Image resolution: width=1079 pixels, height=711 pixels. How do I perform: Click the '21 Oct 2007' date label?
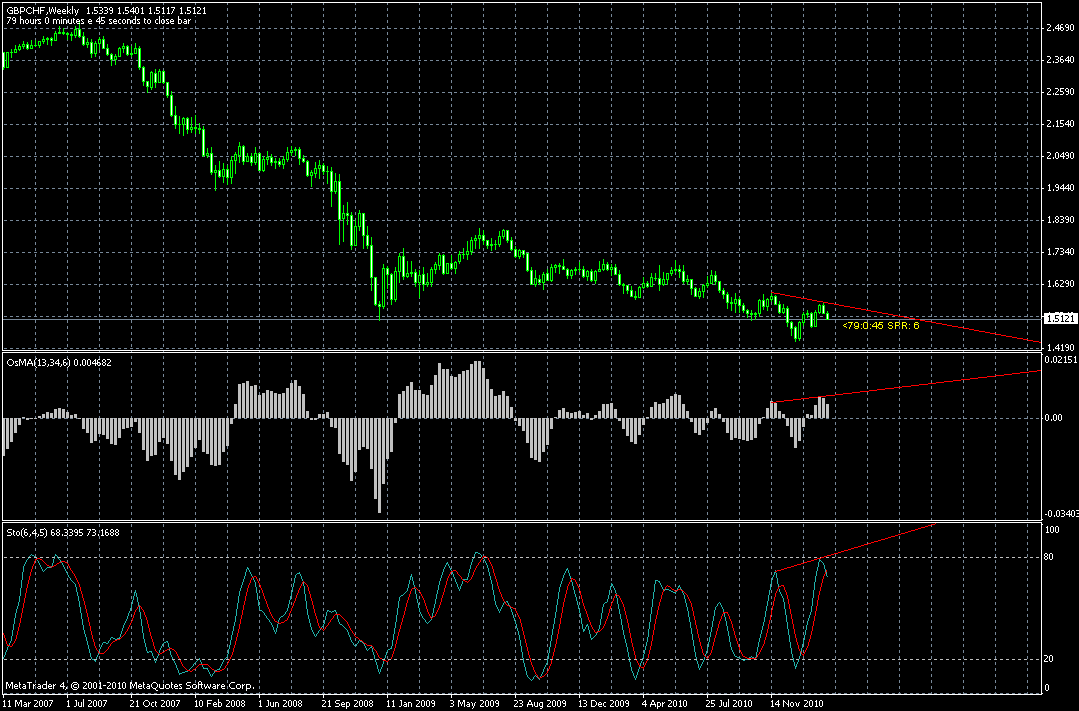pos(155,704)
